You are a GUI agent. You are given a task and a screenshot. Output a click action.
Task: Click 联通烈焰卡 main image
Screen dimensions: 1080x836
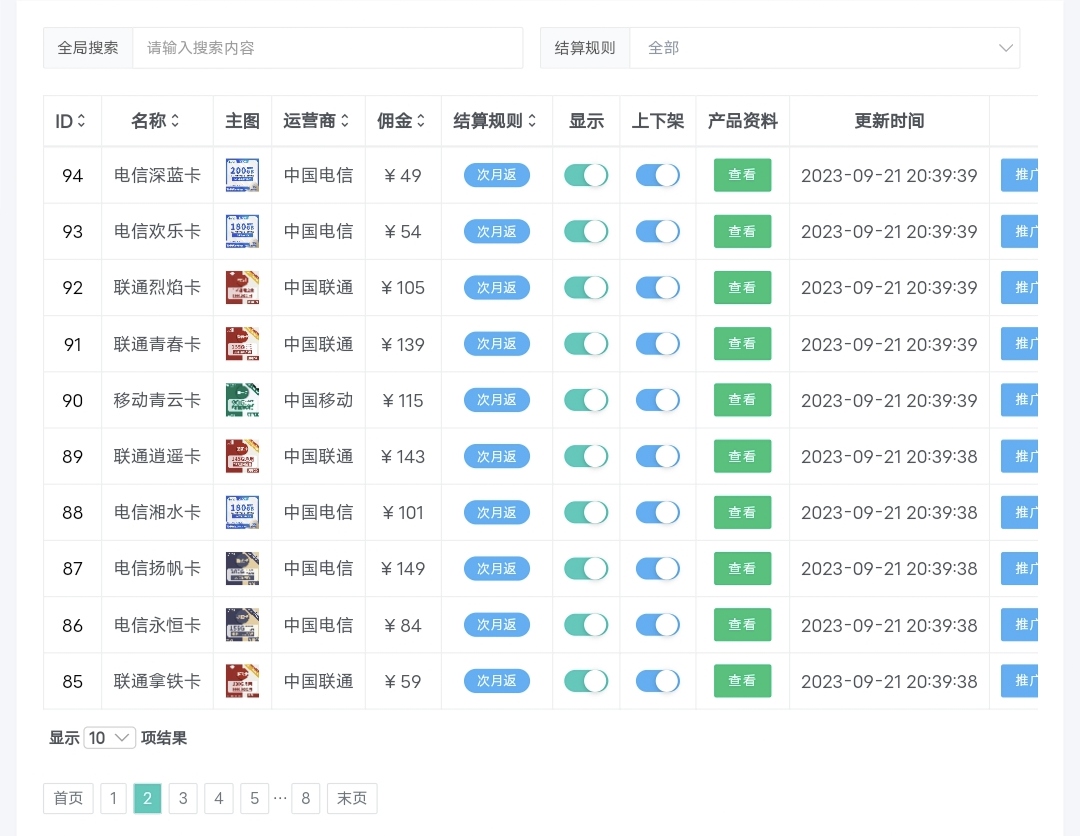pos(242,288)
